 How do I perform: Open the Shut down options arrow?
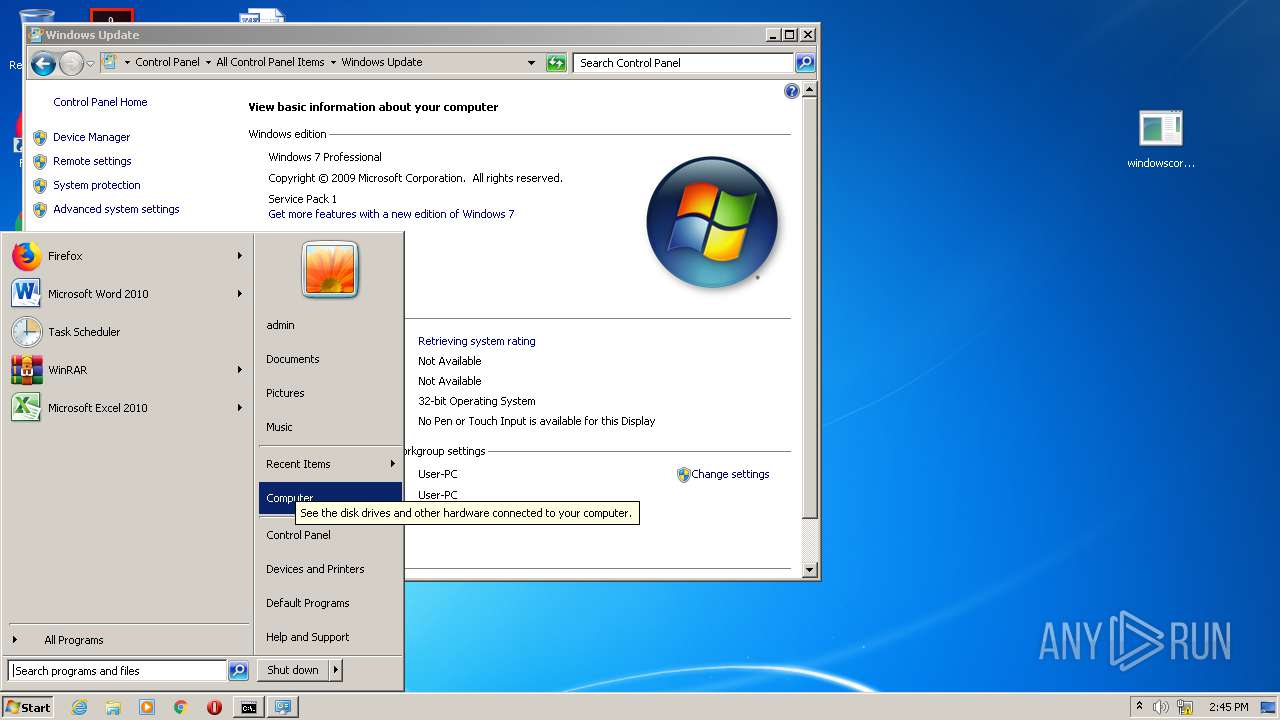(336, 670)
